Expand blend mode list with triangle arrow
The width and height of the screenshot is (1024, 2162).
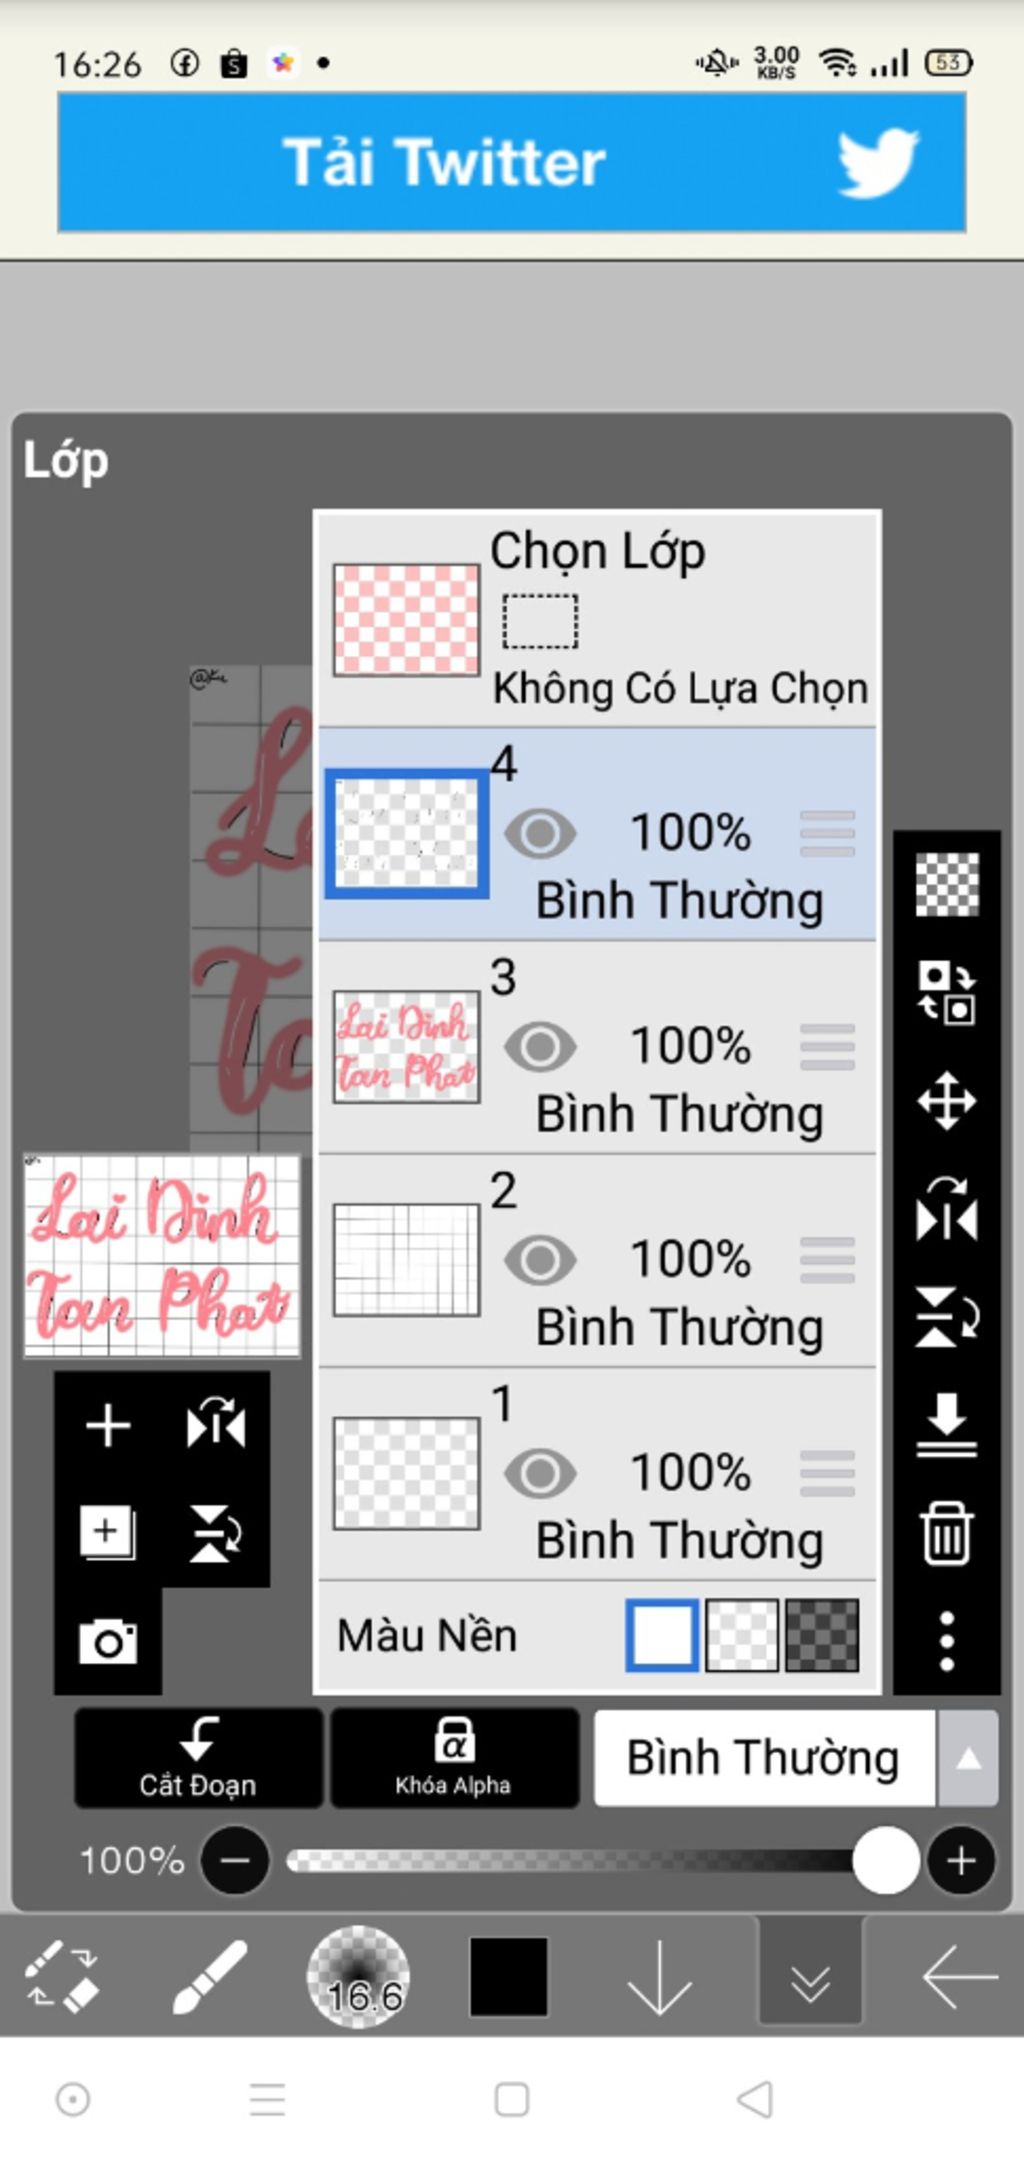coord(967,1758)
